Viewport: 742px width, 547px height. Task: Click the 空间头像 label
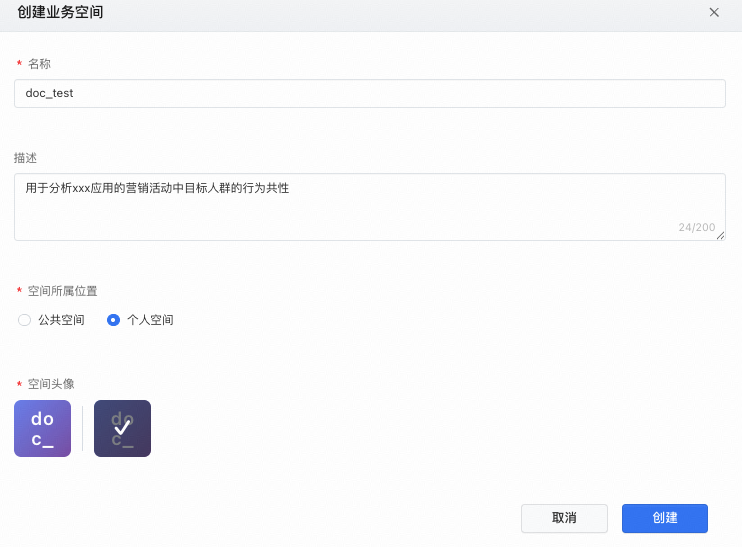51,384
